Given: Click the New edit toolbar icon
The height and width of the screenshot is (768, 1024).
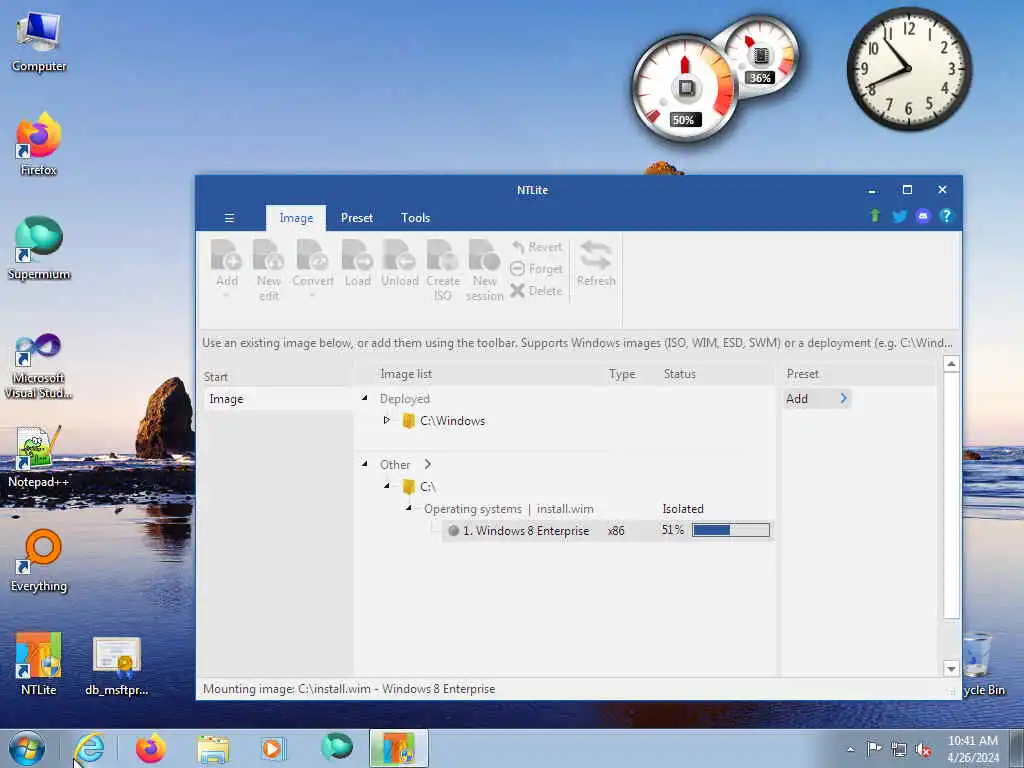Looking at the screenshot, I should click(268, 270).
